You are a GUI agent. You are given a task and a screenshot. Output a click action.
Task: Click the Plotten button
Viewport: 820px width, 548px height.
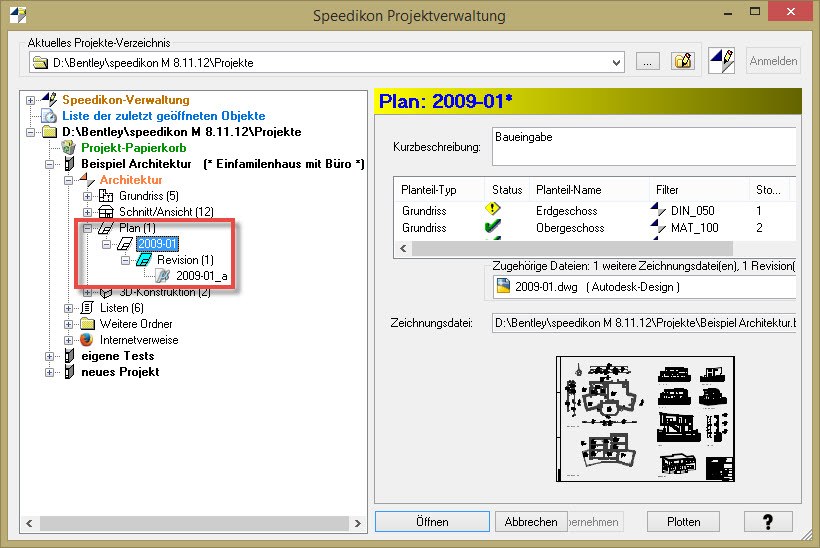pos(683,522)
